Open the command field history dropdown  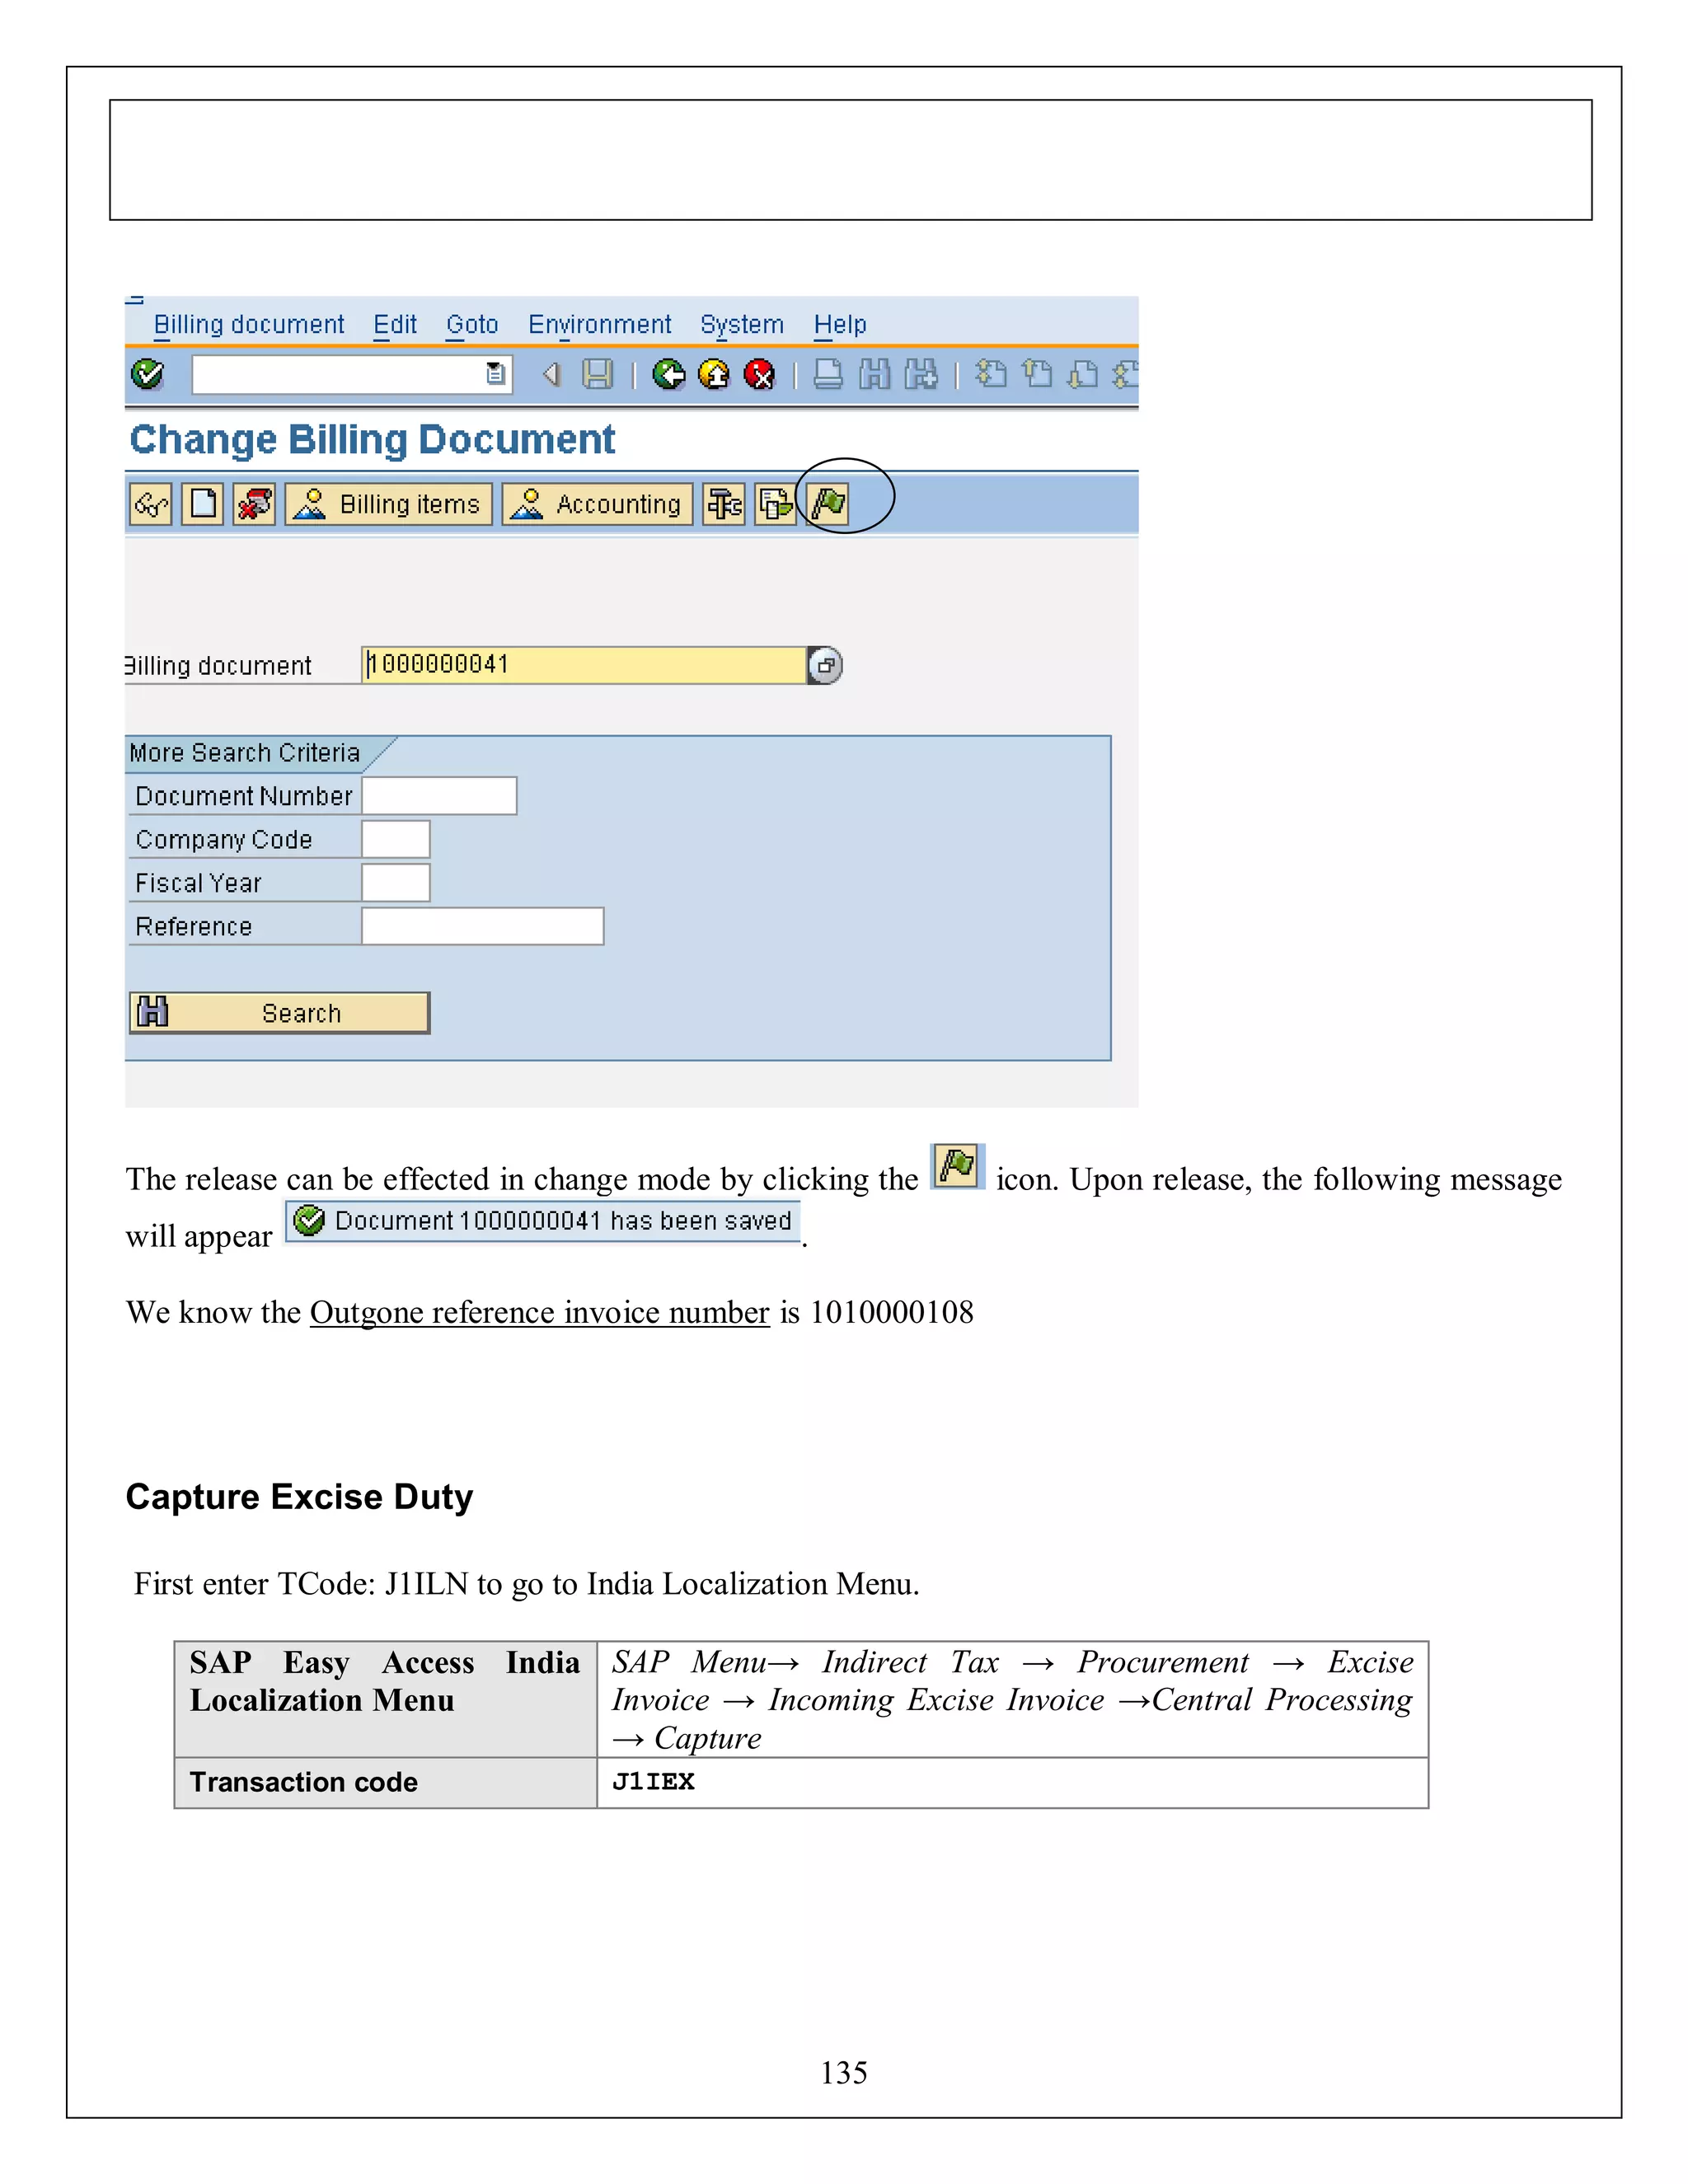coord(495,375)
